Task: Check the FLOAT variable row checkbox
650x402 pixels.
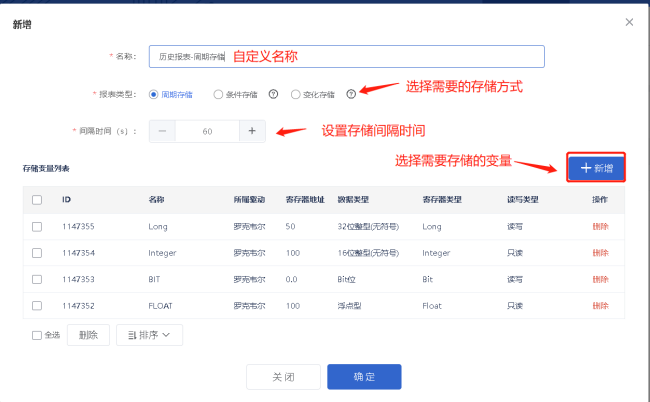Action: pyautogui.click(x=37, y=306)
